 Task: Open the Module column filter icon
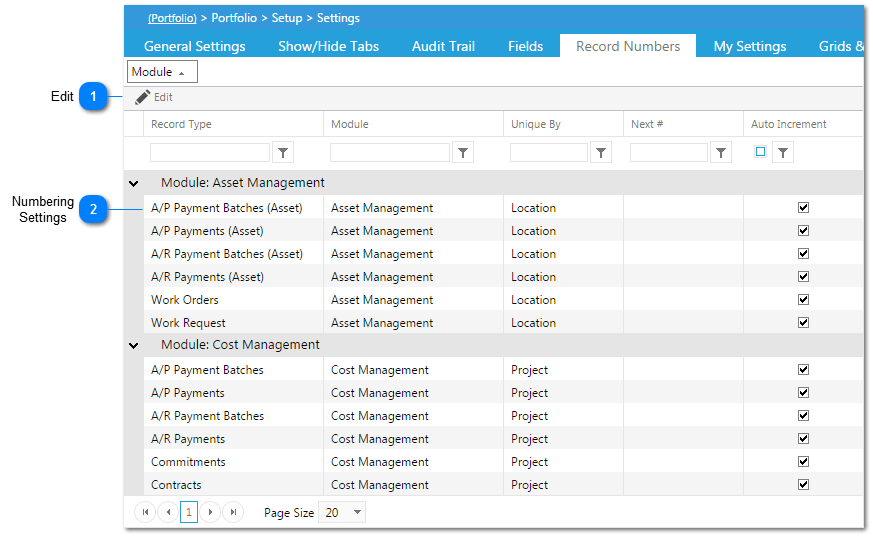coord(463,153)
